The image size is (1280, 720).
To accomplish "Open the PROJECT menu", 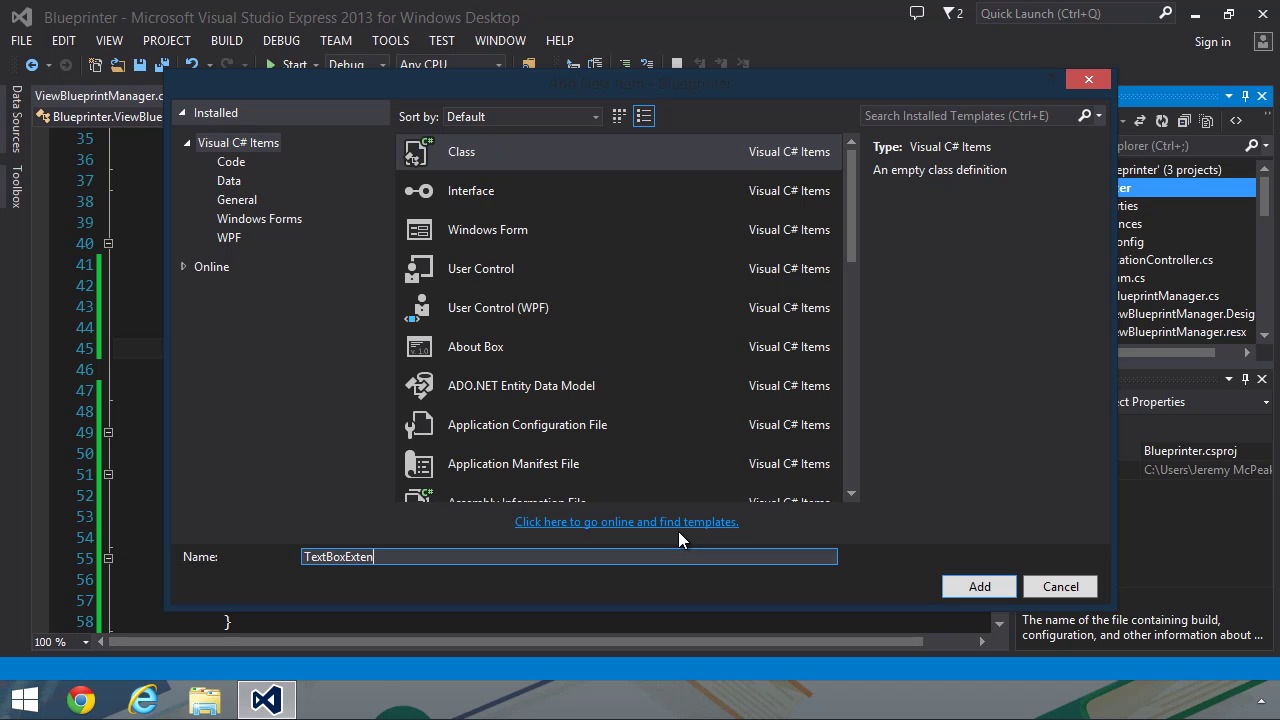I will click(166, 41).
